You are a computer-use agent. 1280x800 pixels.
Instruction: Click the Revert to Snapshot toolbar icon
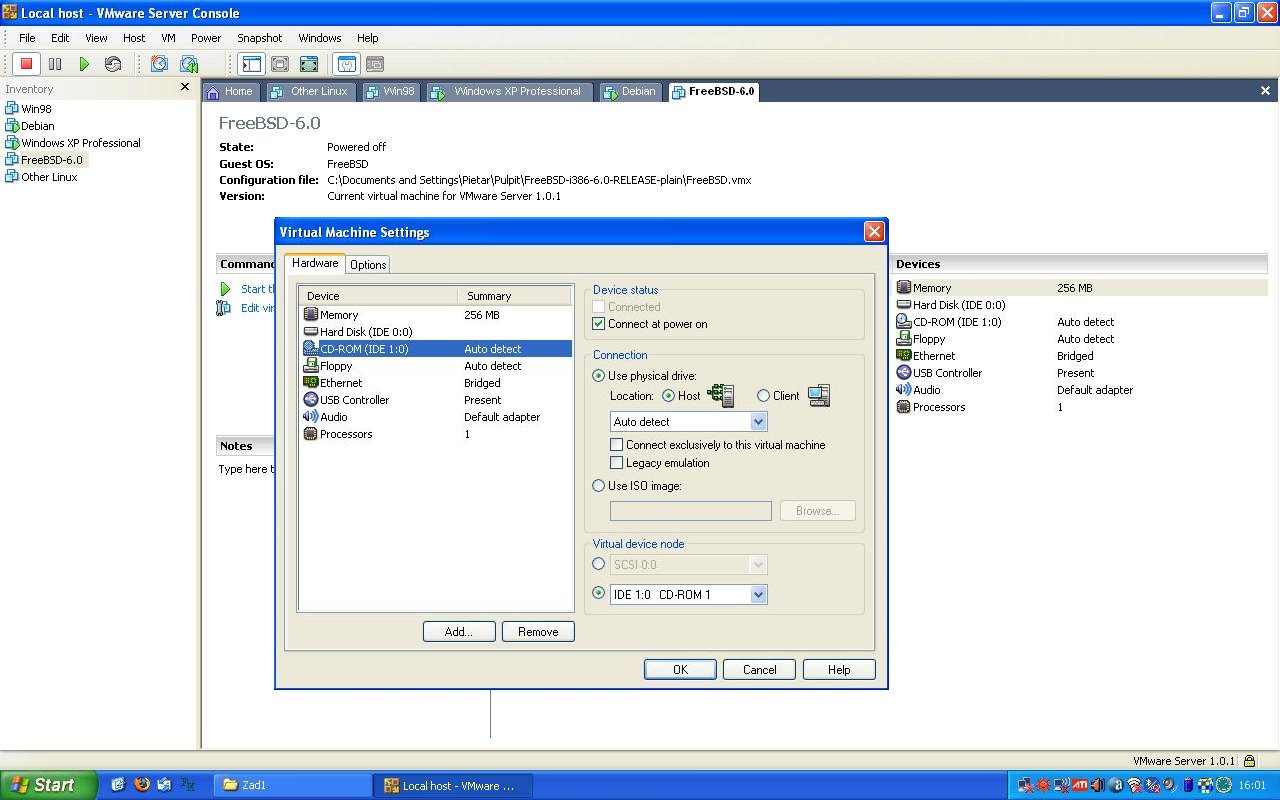188,64
